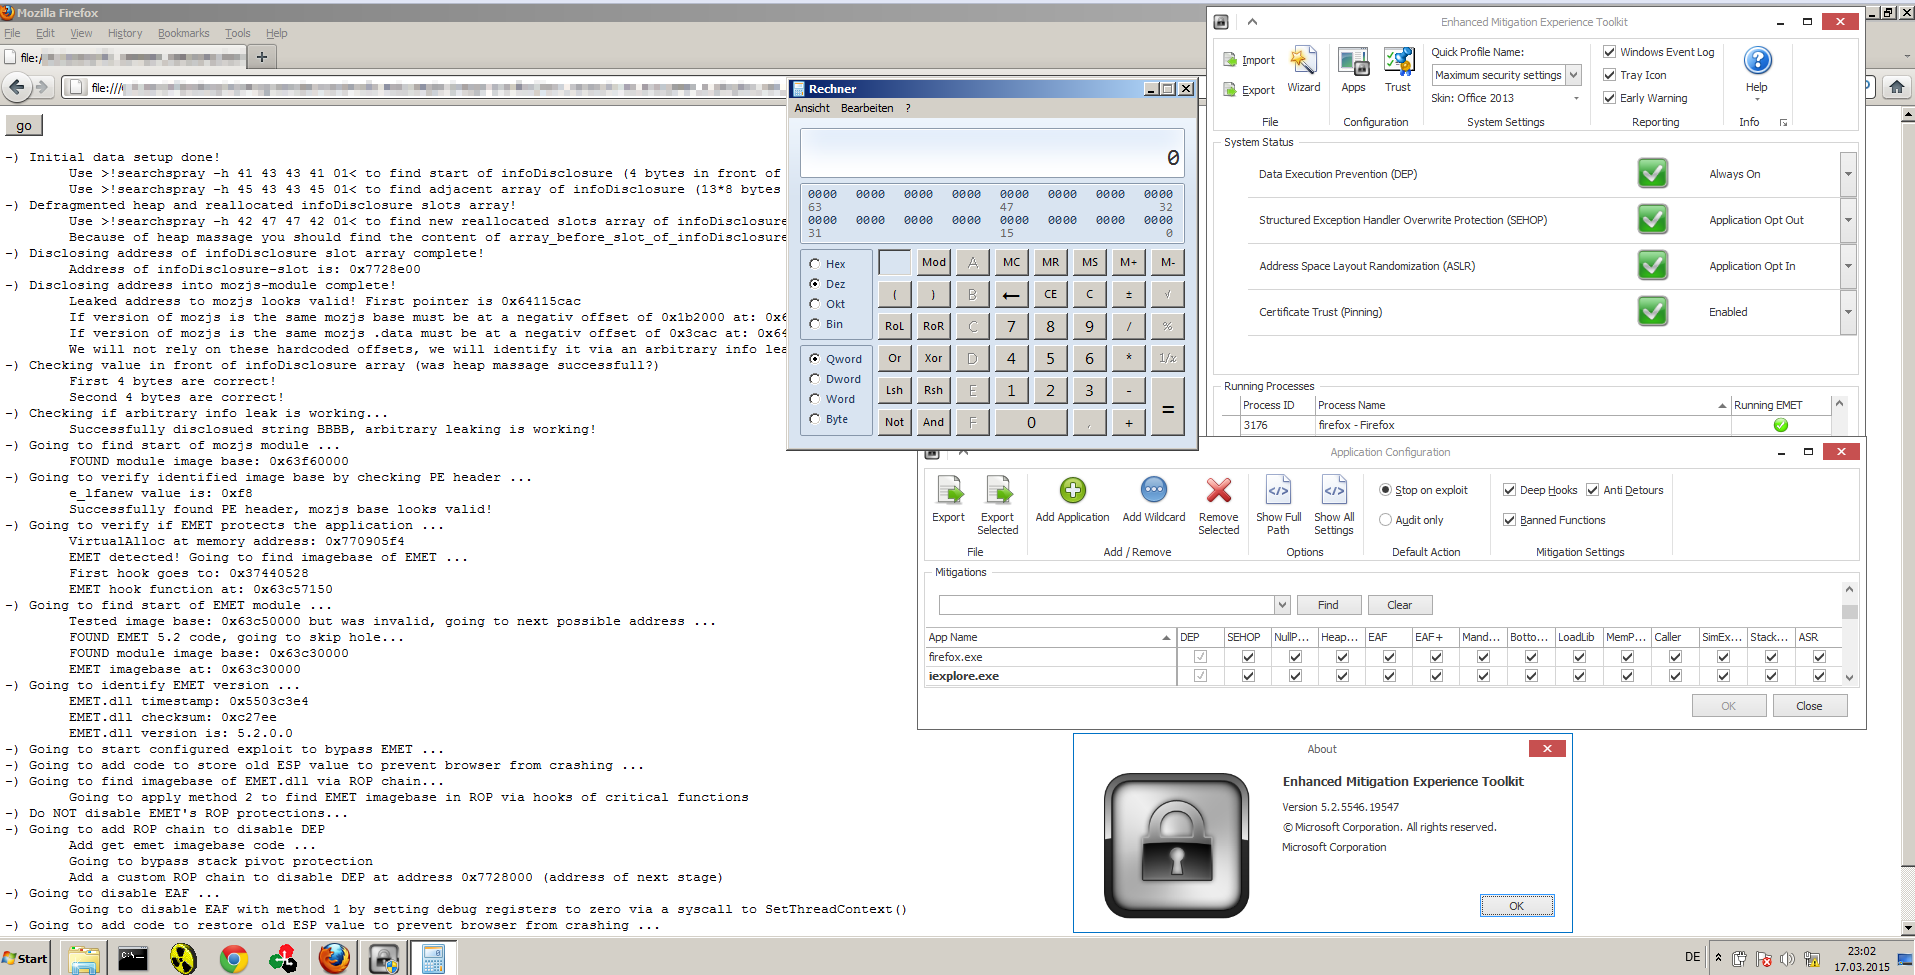
Task: Go forward using Firefox forward arrow
Action: pos(42,87)
